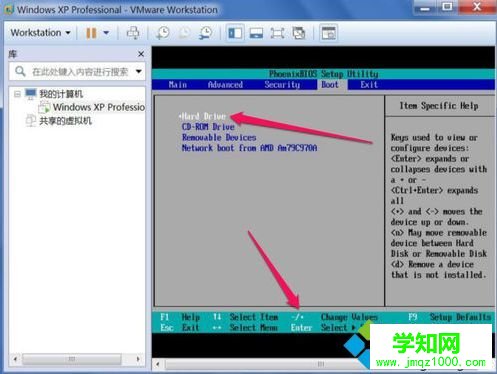Click the VM console horizontal scrollbar thumb
Image resolution: width=497 pixels, height=374 pixels.
pyautogui.click(x=267, y=364)
